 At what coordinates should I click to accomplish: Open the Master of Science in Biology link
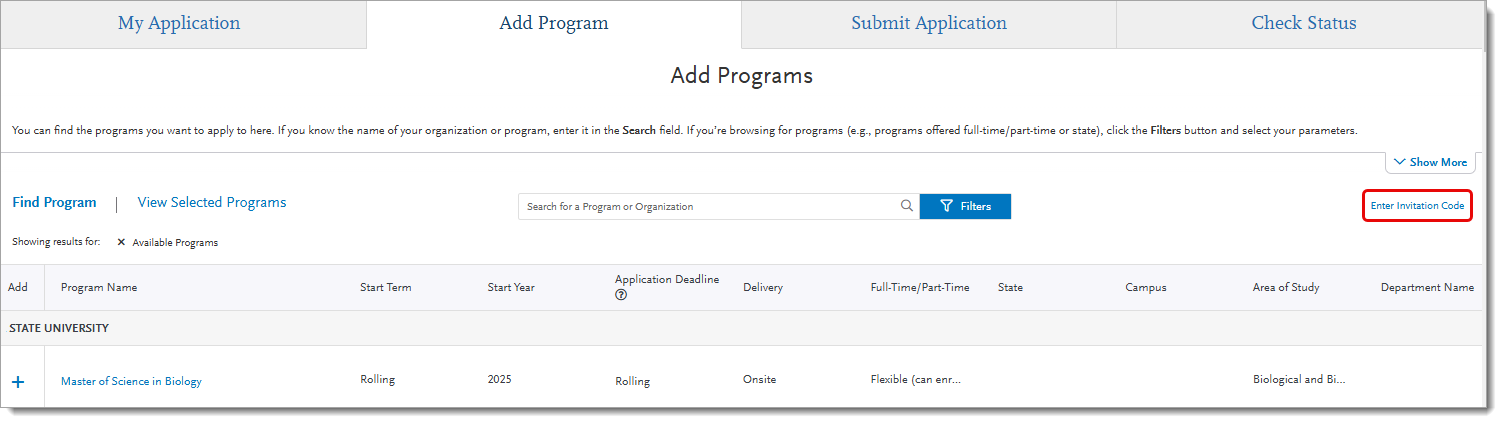131,381
